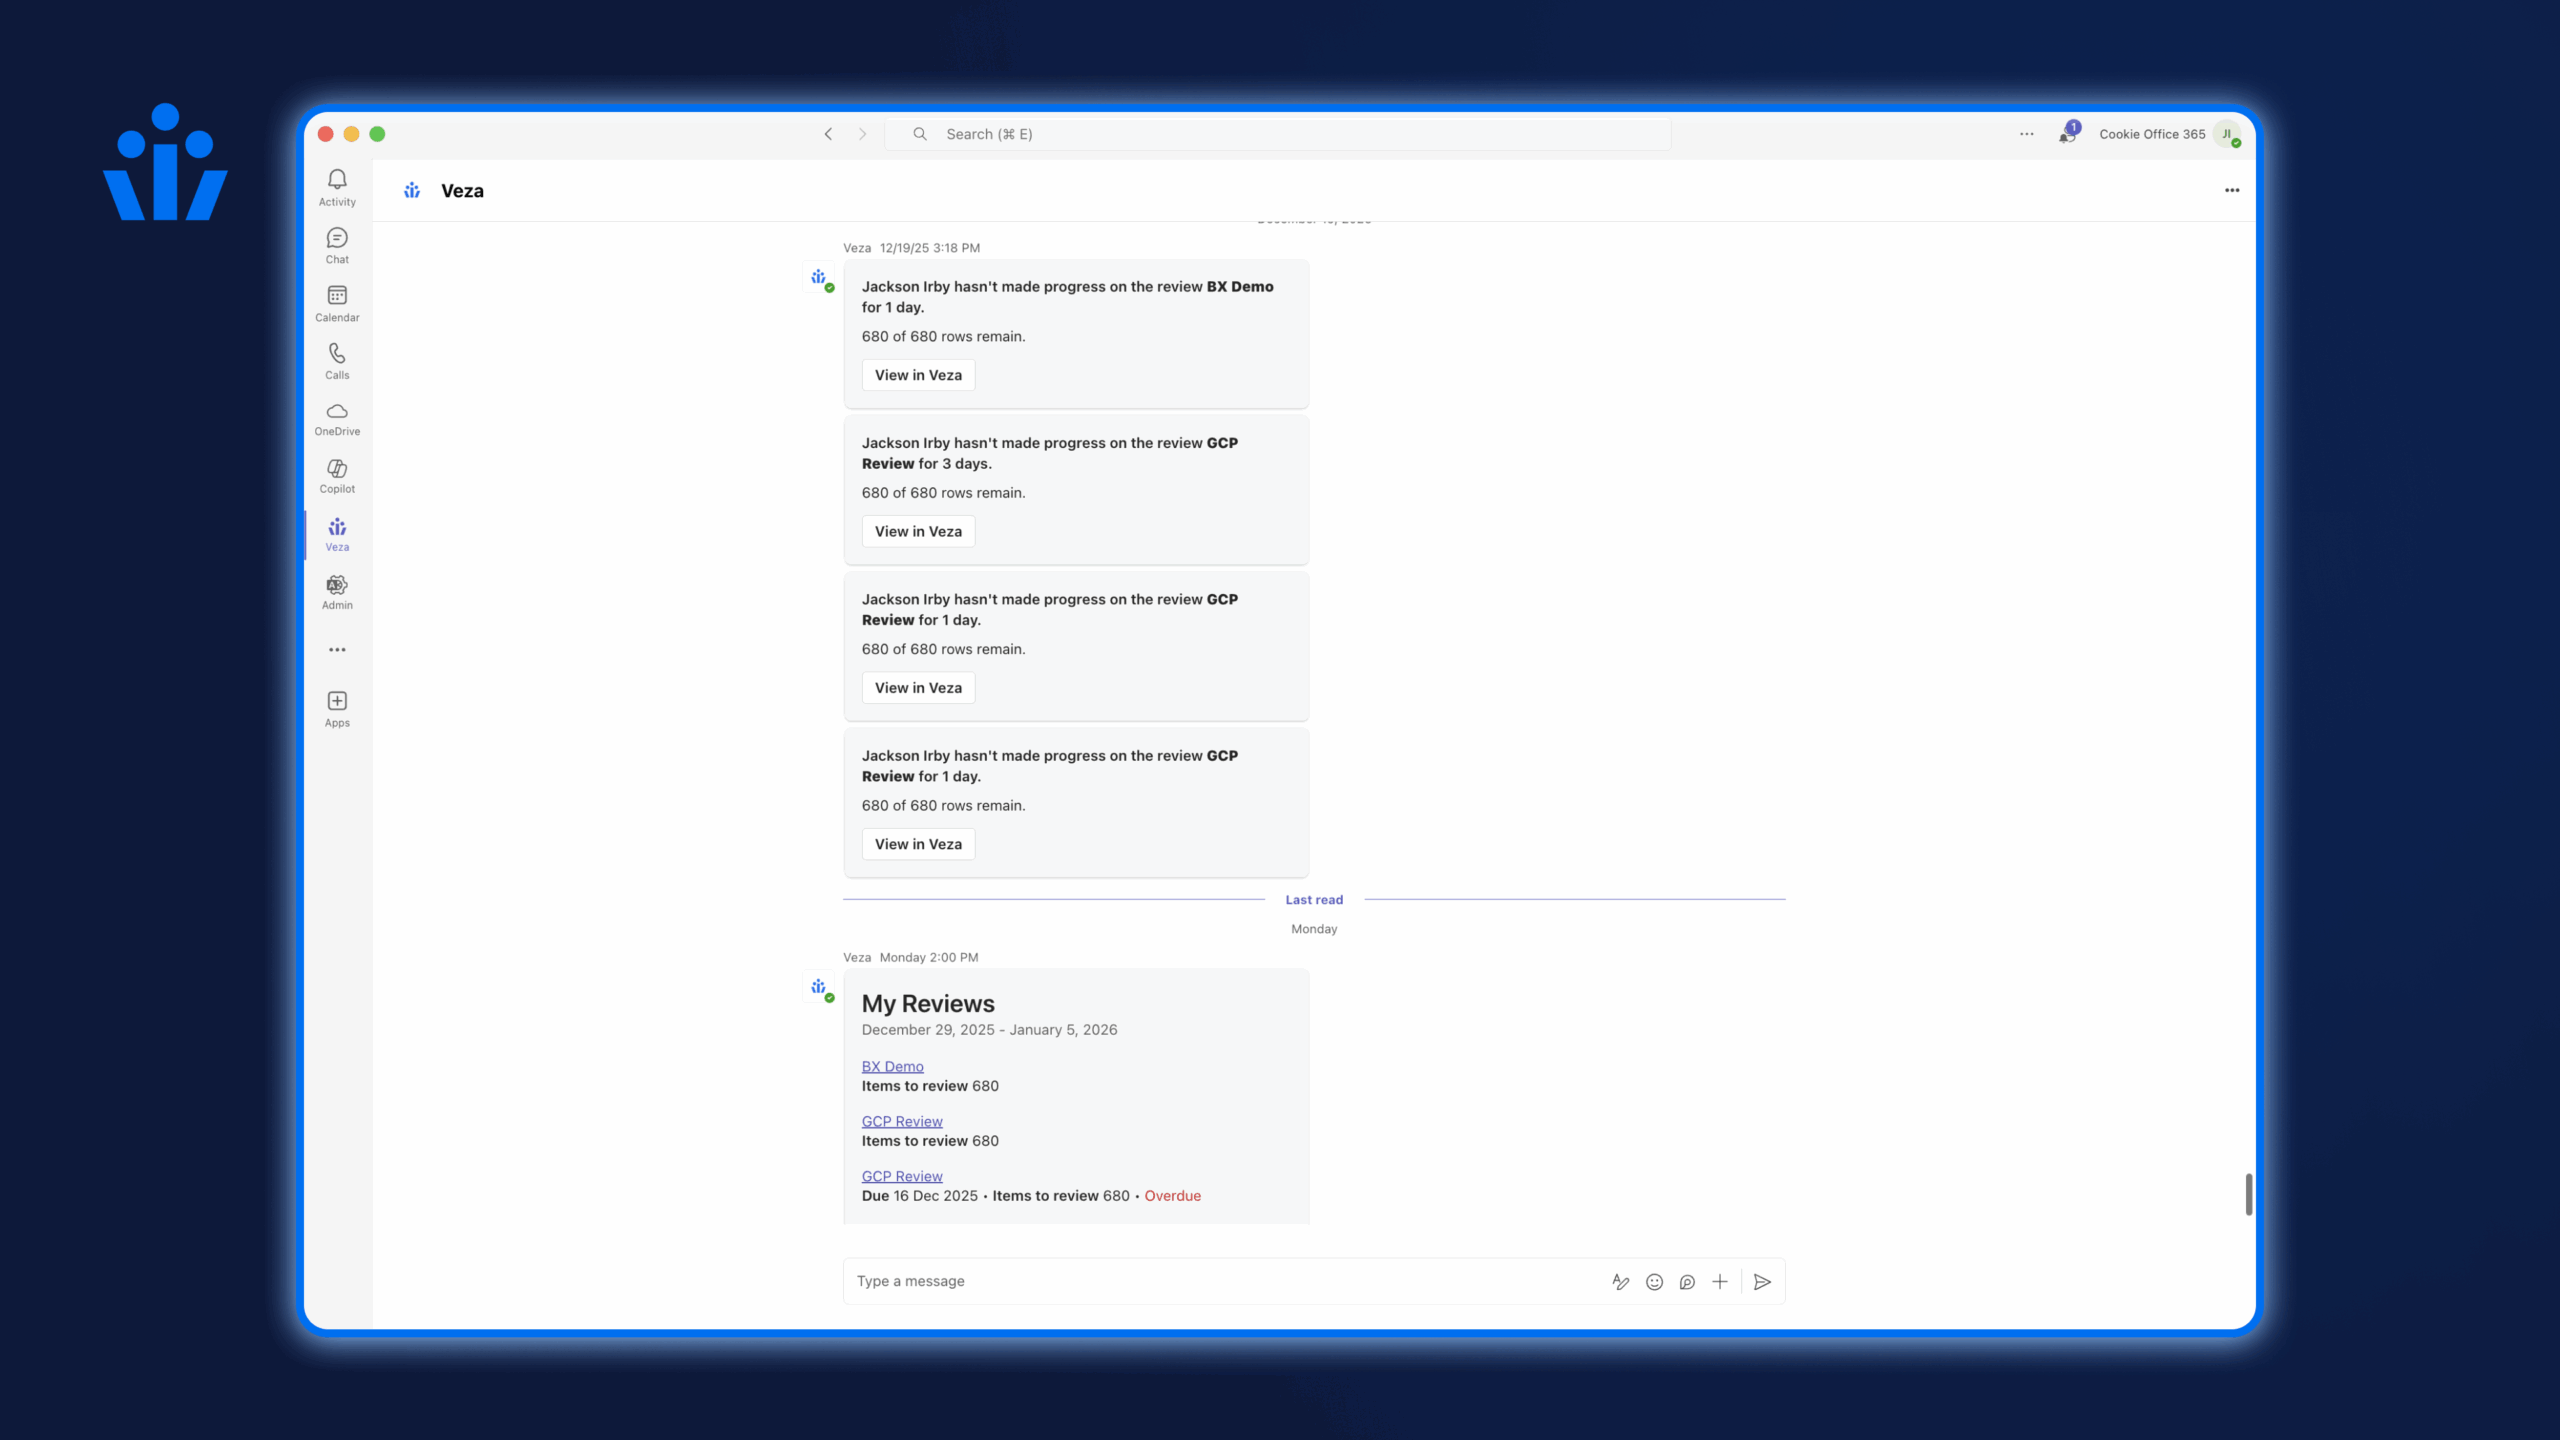Image resolution: width=2560 pixels, height=1440 pixels.
Task: Open settings and more ellipsis in title bar
Action: point(2026,134)
